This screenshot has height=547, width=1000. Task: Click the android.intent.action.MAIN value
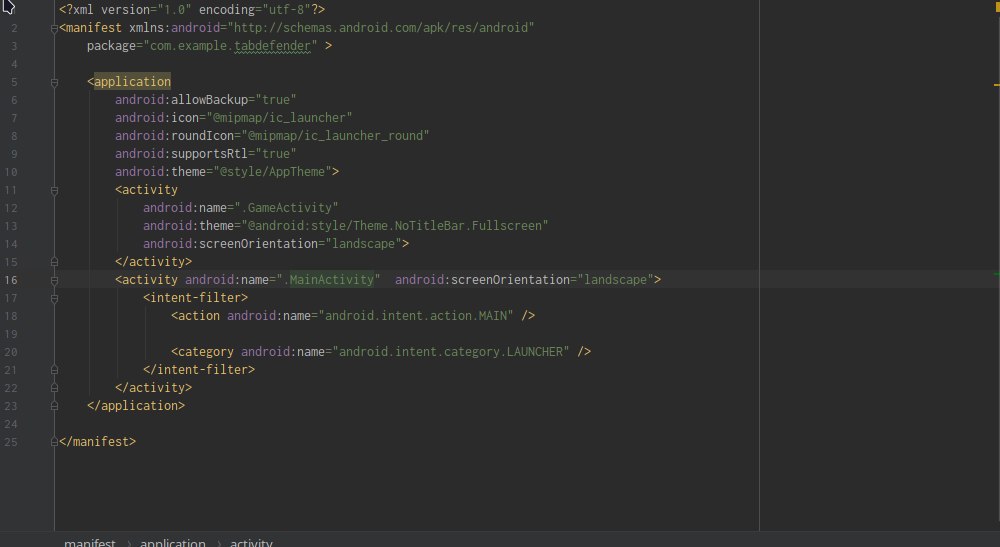point(416,316)
